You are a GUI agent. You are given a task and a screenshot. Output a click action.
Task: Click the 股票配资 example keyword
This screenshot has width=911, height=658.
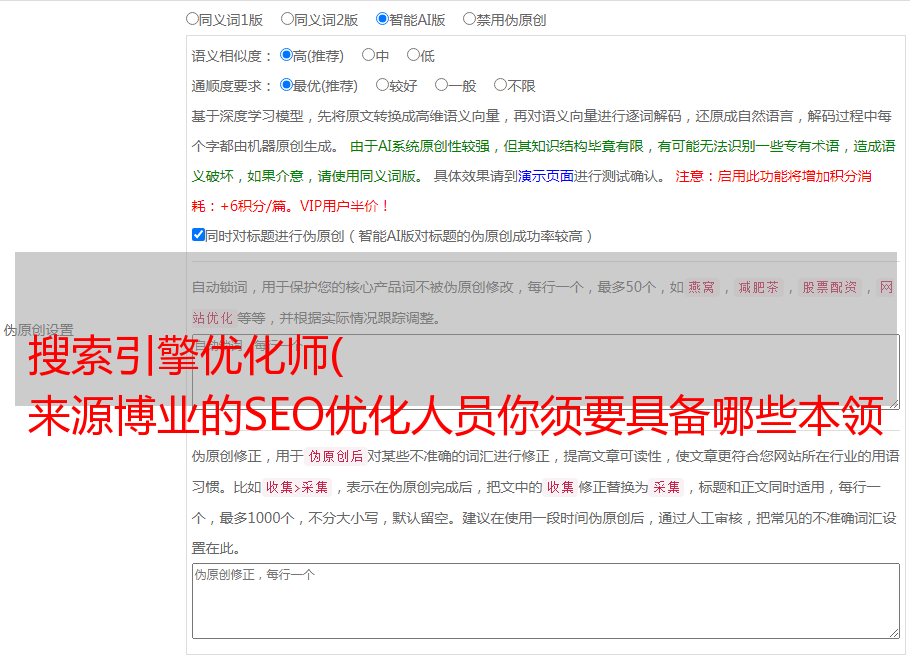829,287
